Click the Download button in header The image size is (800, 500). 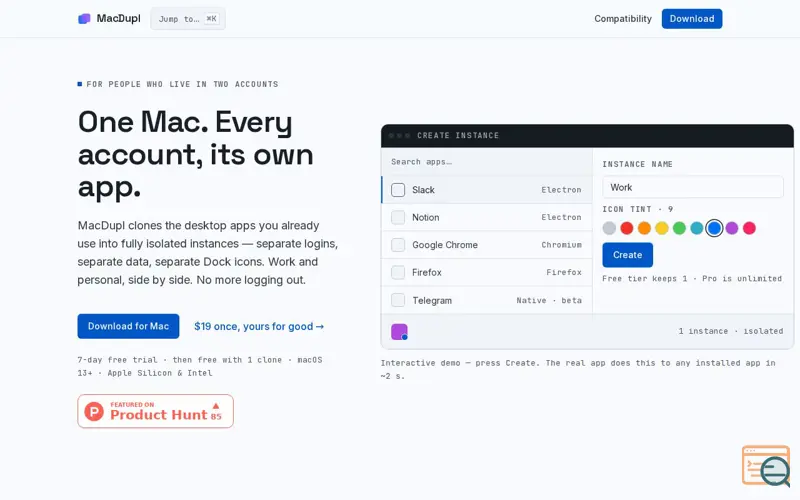tap(692, 19)
